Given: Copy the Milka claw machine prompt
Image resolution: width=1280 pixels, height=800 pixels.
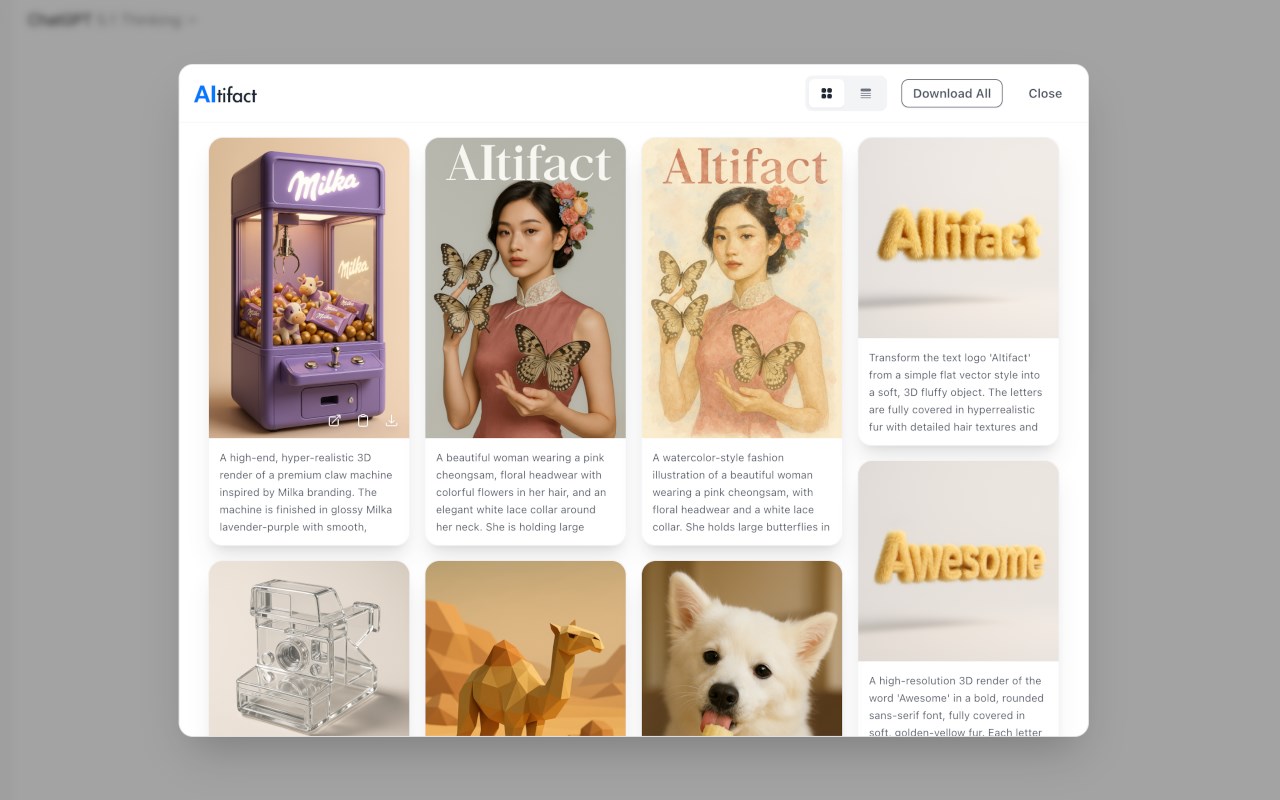Looking at the screenshot, I should (x=363, y=421).
